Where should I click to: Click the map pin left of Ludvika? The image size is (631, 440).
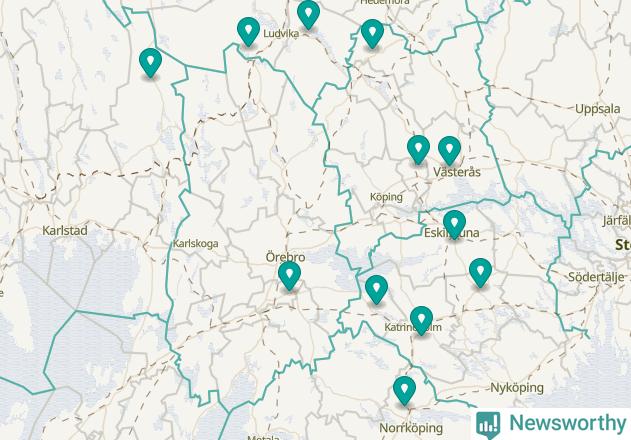click(x=248, y=32)
